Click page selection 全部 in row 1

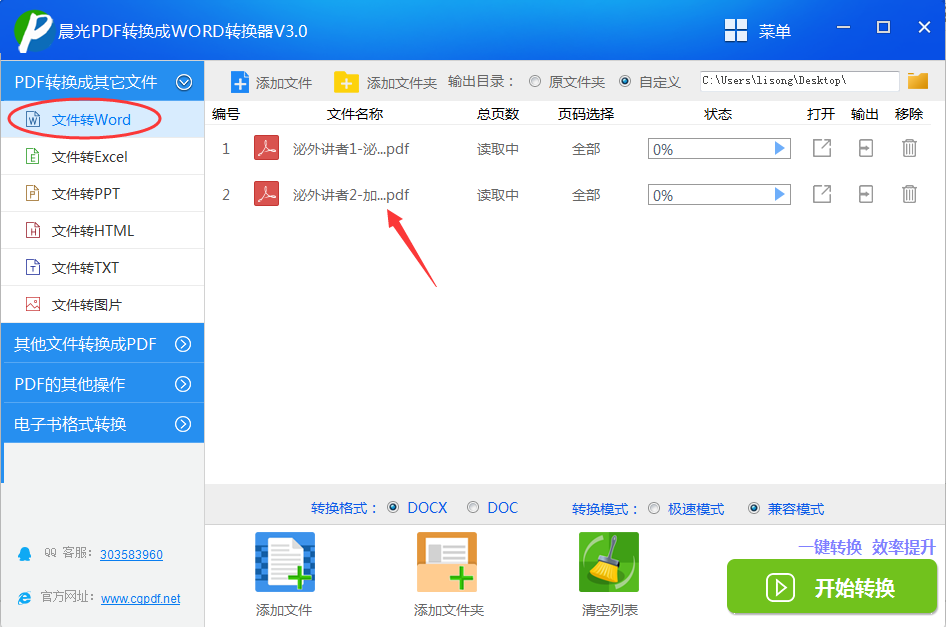(x=586, y=148)
